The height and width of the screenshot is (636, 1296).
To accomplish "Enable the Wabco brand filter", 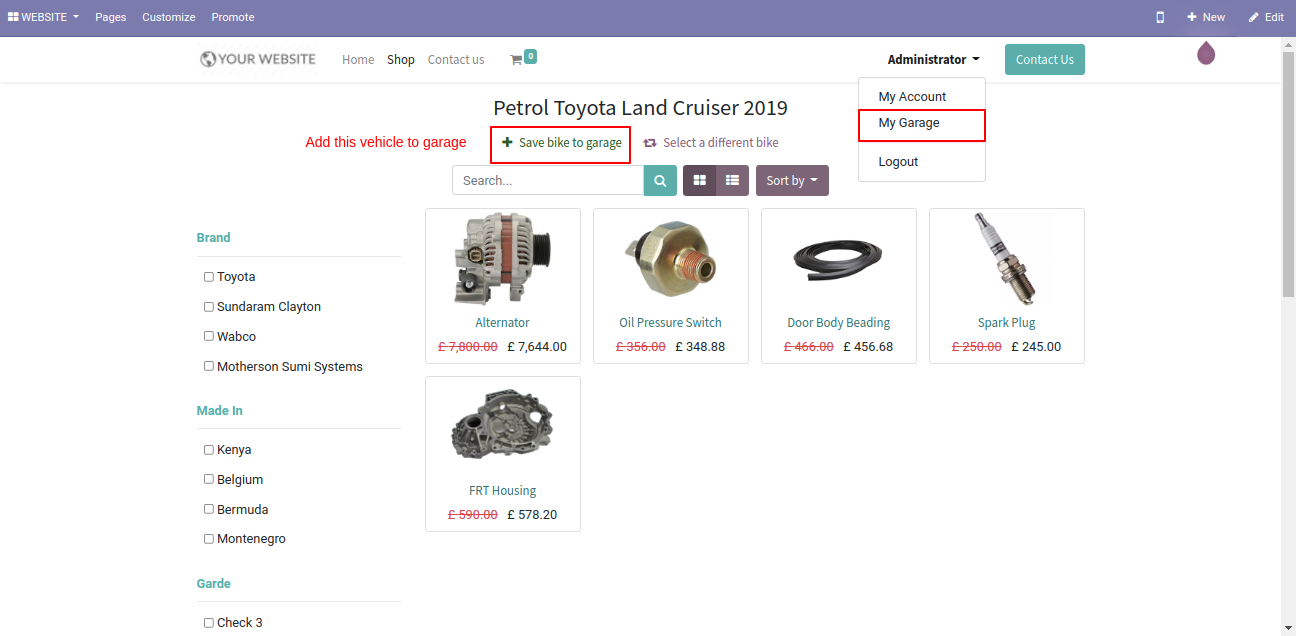I will 209,336.
